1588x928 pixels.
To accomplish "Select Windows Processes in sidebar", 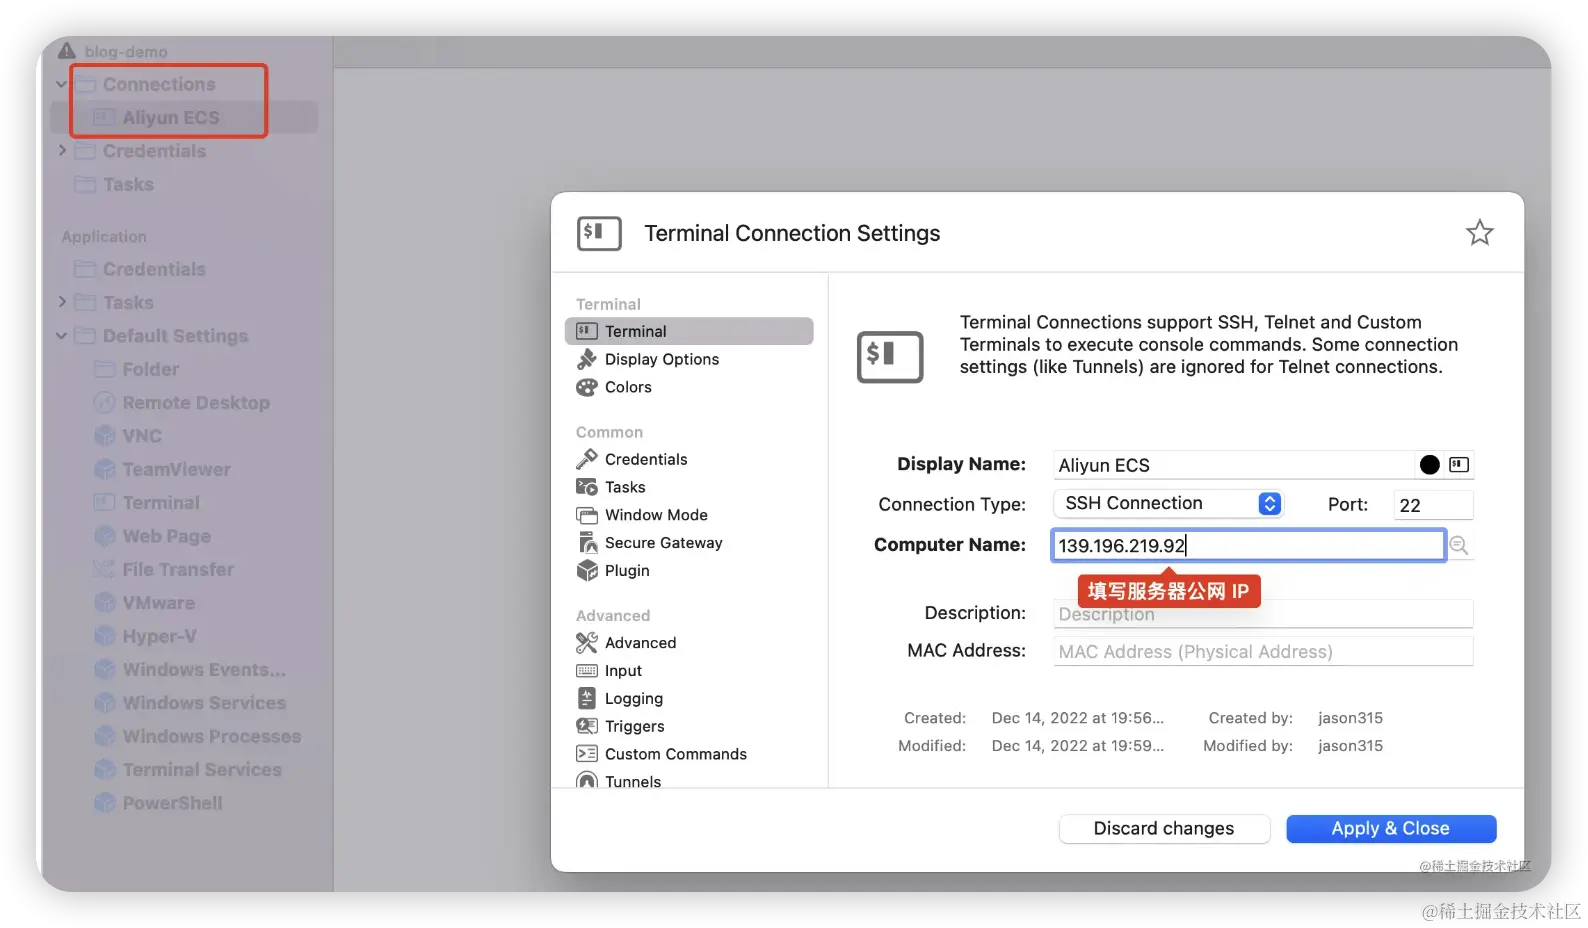I will (x=212, y=736).
